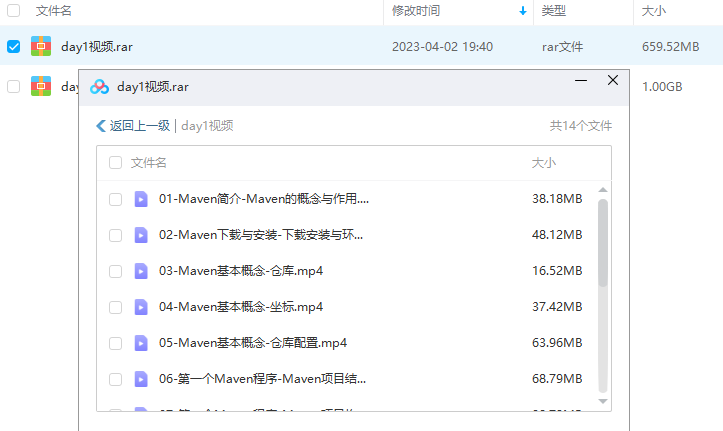Uncheck the day1视频.rar row checkbox
The image size is (723, 431).
(13, 46)
